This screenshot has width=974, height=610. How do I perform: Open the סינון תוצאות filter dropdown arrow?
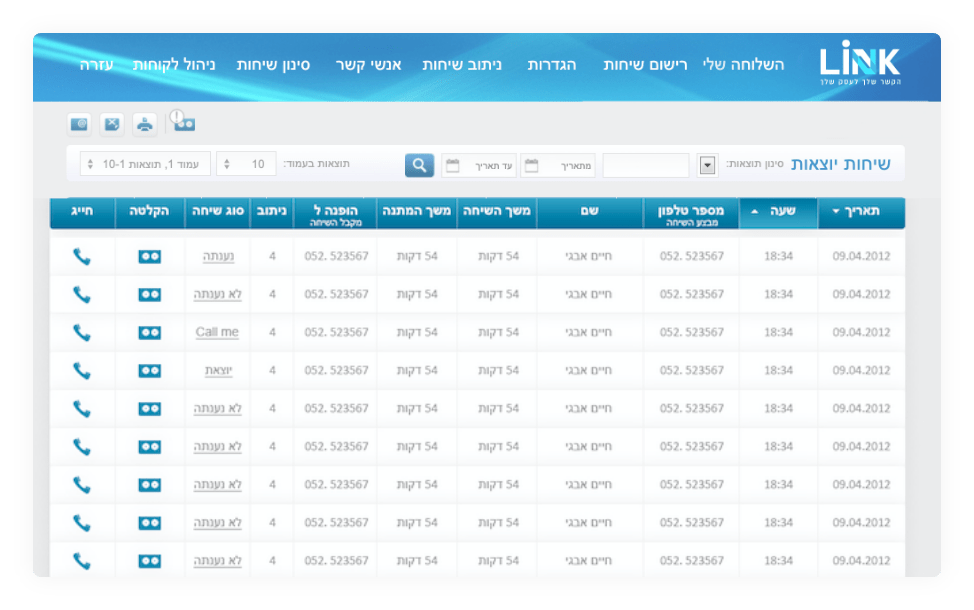(x=707, y=165)
